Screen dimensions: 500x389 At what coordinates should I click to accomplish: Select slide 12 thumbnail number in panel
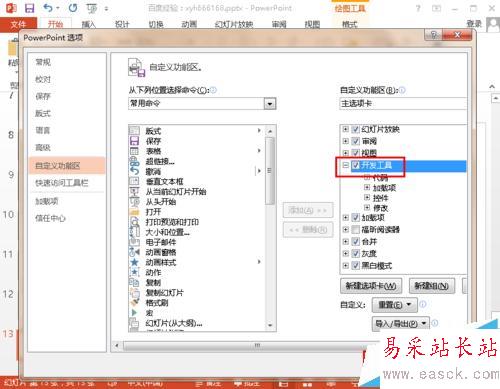click(x=8, y=294)
